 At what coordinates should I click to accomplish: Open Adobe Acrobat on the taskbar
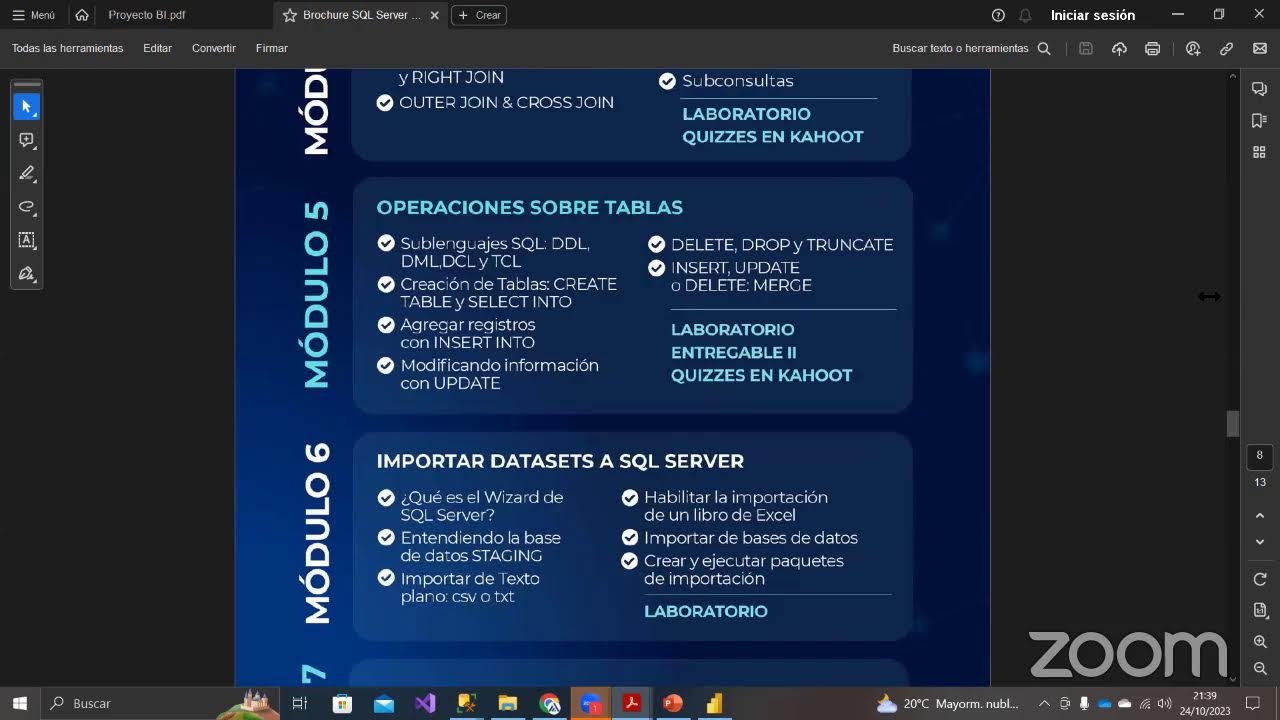coord(632,703)
